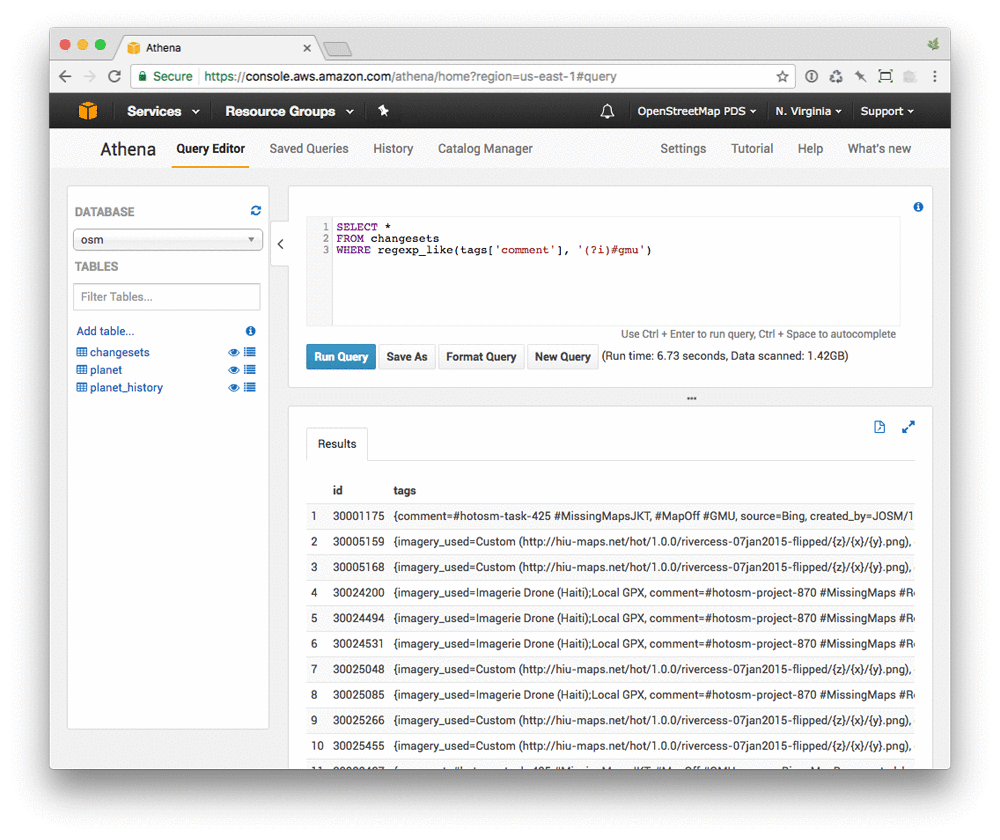Image resolution: width=1000 pixels, height=840 pixels.
Task: Click the screen capture extension icon
Action: tap(885, 77)
